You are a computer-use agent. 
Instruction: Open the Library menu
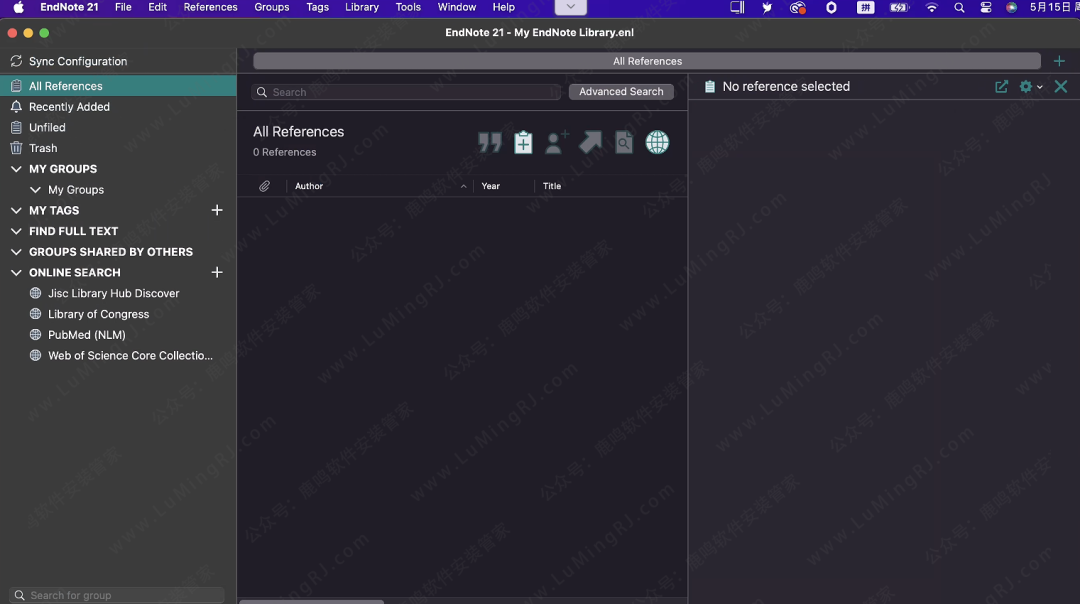coord(362,7)
